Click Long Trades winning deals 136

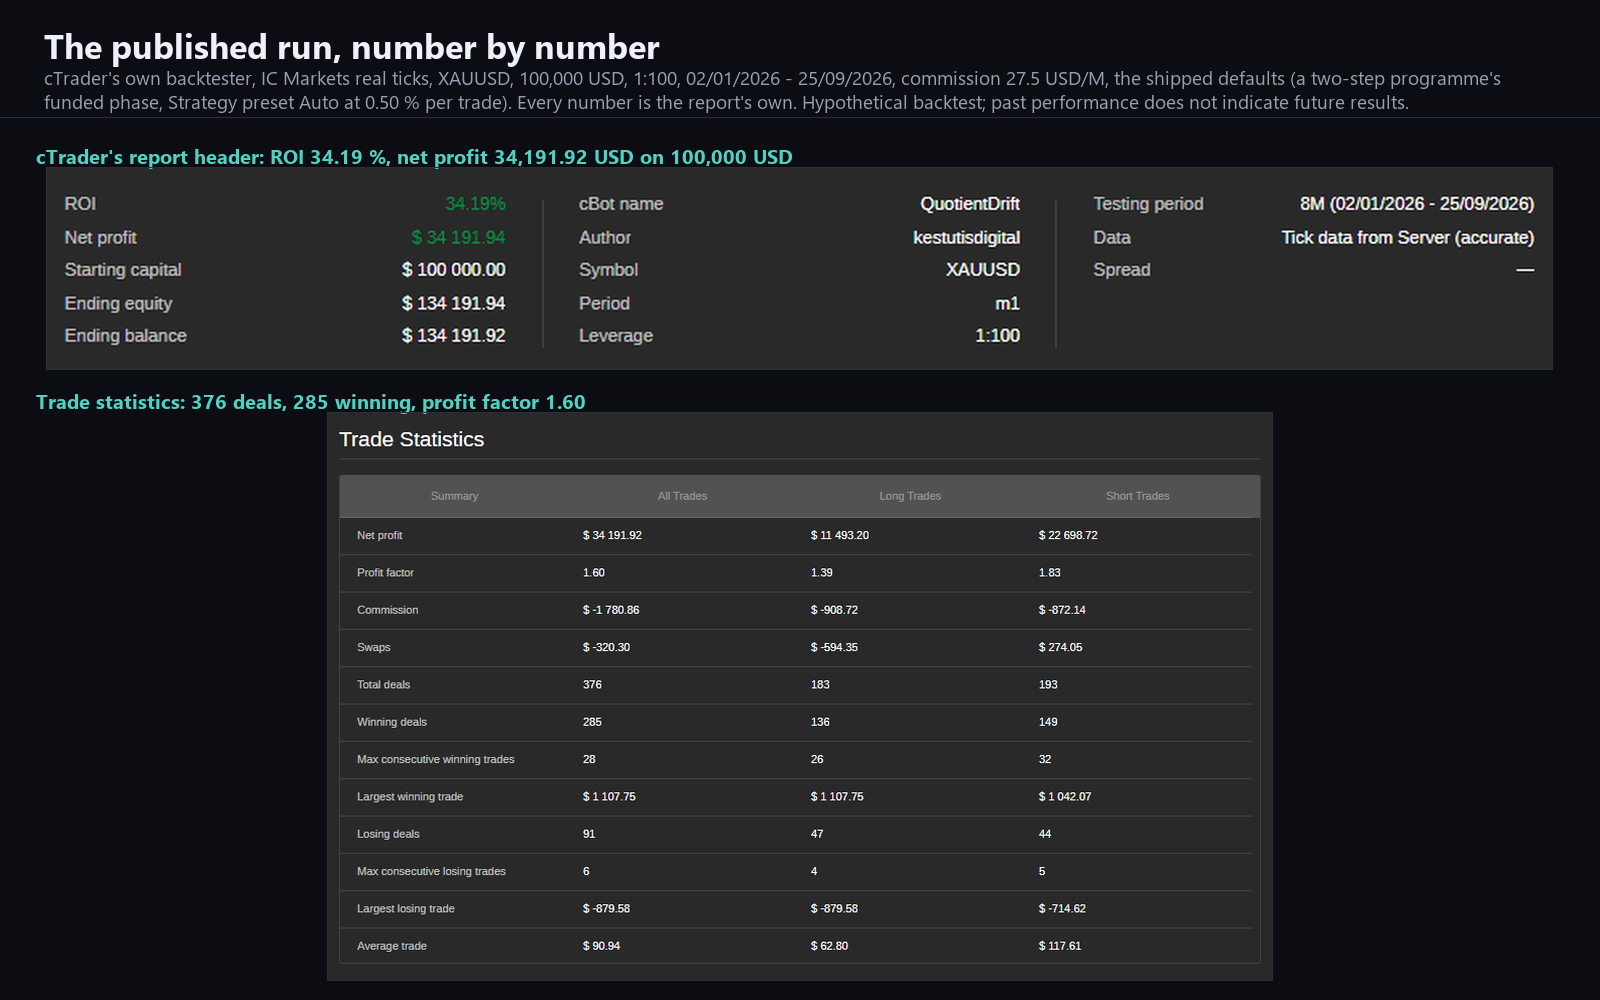tap(820, 722)
